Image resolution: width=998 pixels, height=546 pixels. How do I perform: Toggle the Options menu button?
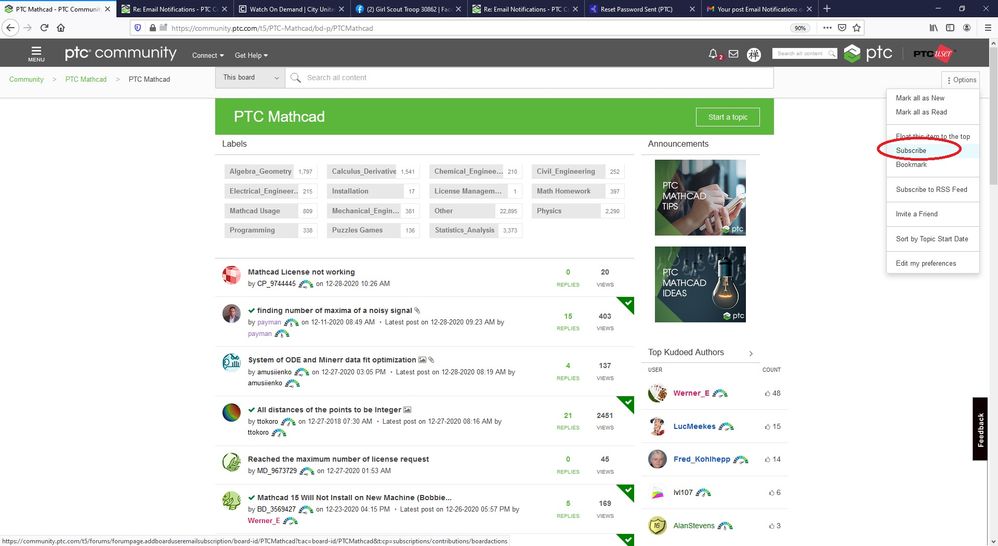tap(960, 80)
